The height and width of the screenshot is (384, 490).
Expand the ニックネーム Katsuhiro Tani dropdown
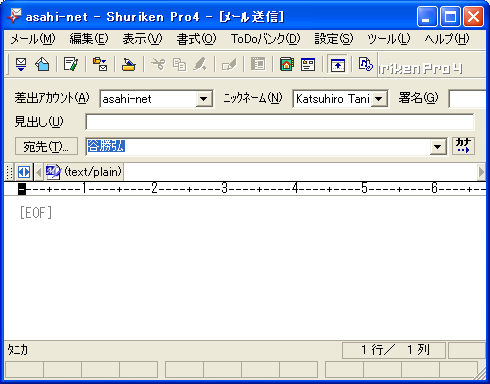(x=378, y=99)
